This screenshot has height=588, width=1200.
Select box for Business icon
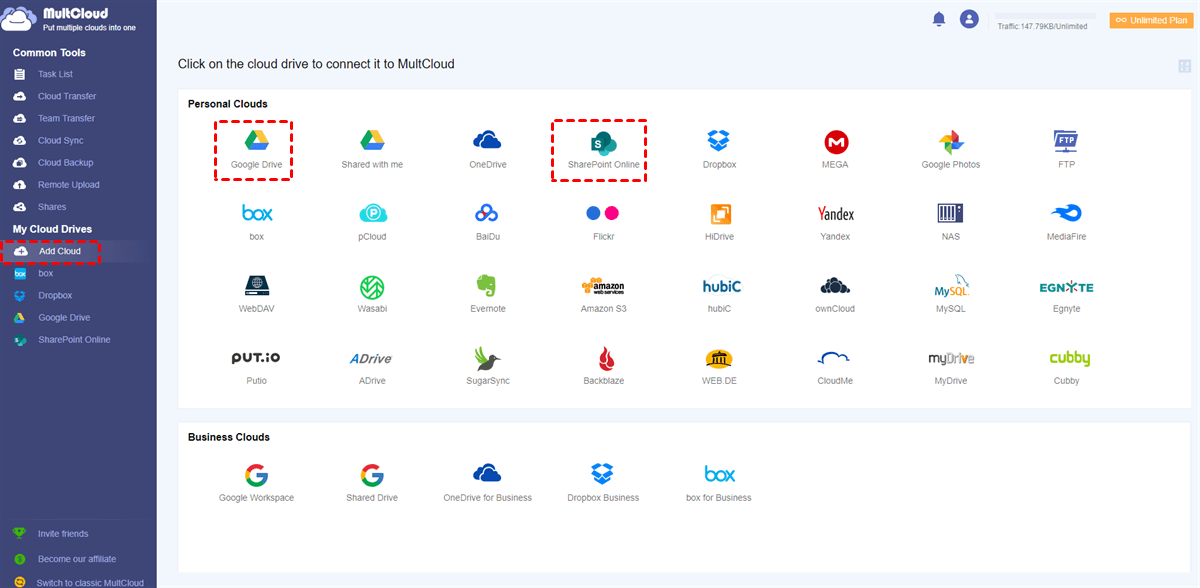[x=719, y=474]
